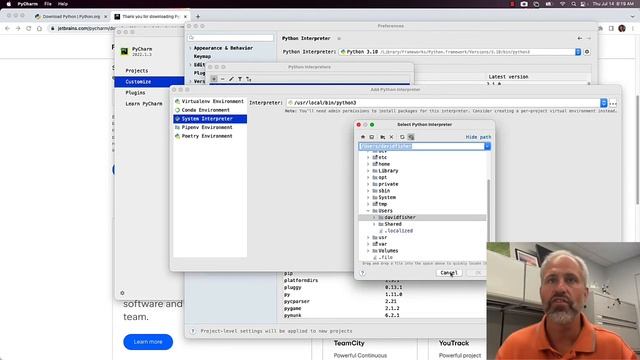Expand the opt folder node

coord(368,178)
